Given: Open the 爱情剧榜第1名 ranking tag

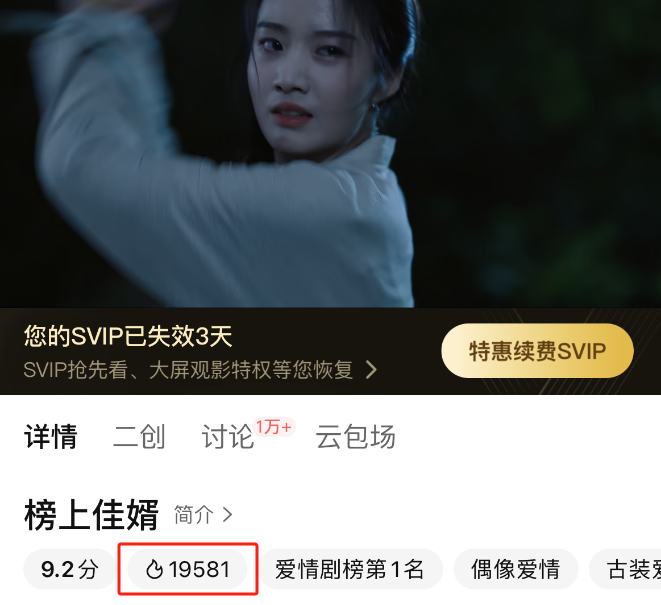Looking at the screenshot, I should pyautogui.click(x=349, y=569).
